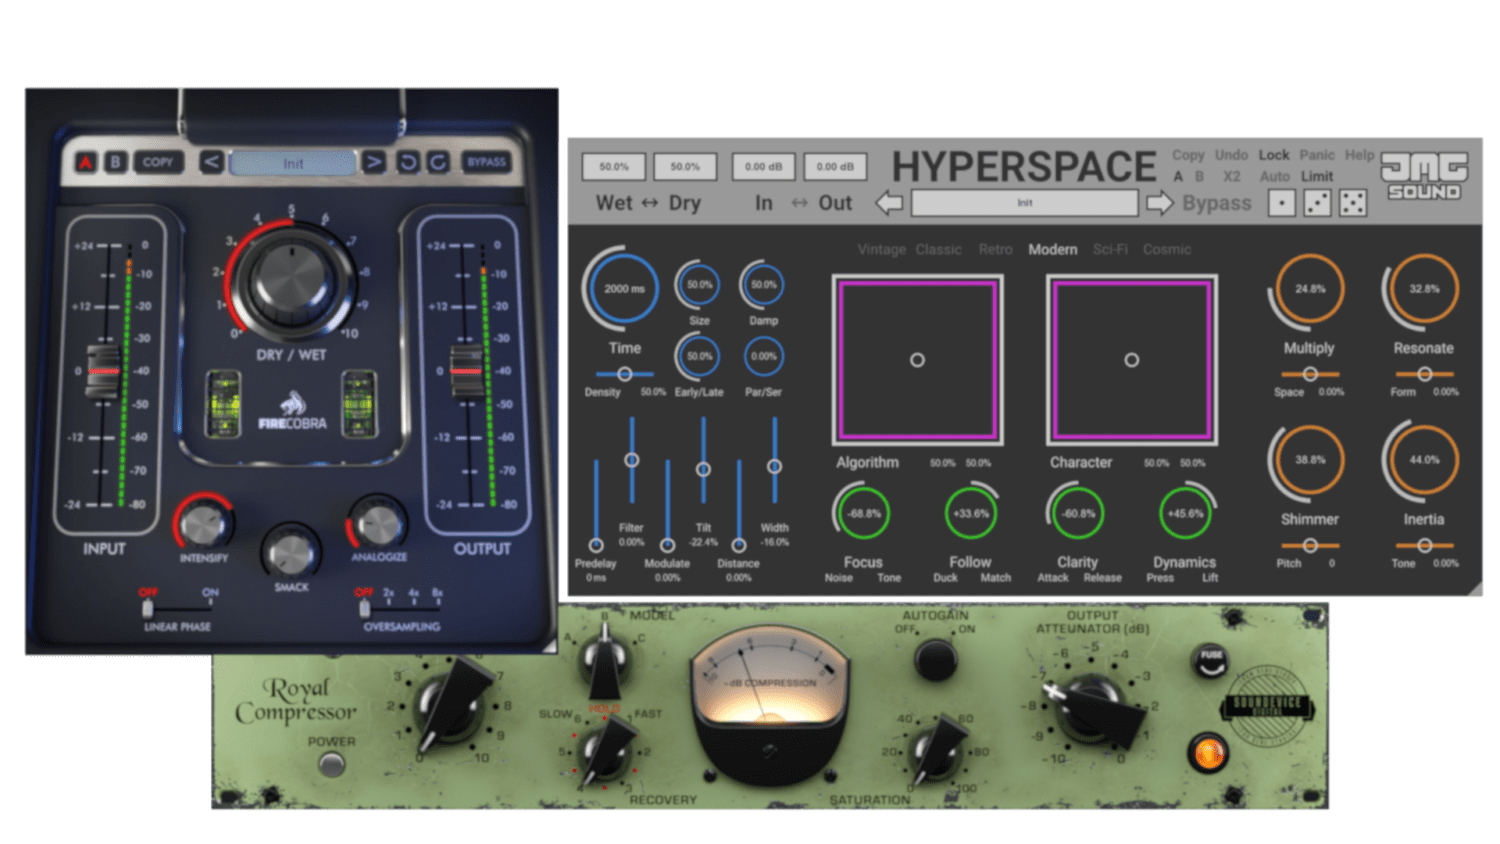The image size is (1500, 844).
Task: Click Hyperspace next preset right arrow
Action: [1159, 203]
